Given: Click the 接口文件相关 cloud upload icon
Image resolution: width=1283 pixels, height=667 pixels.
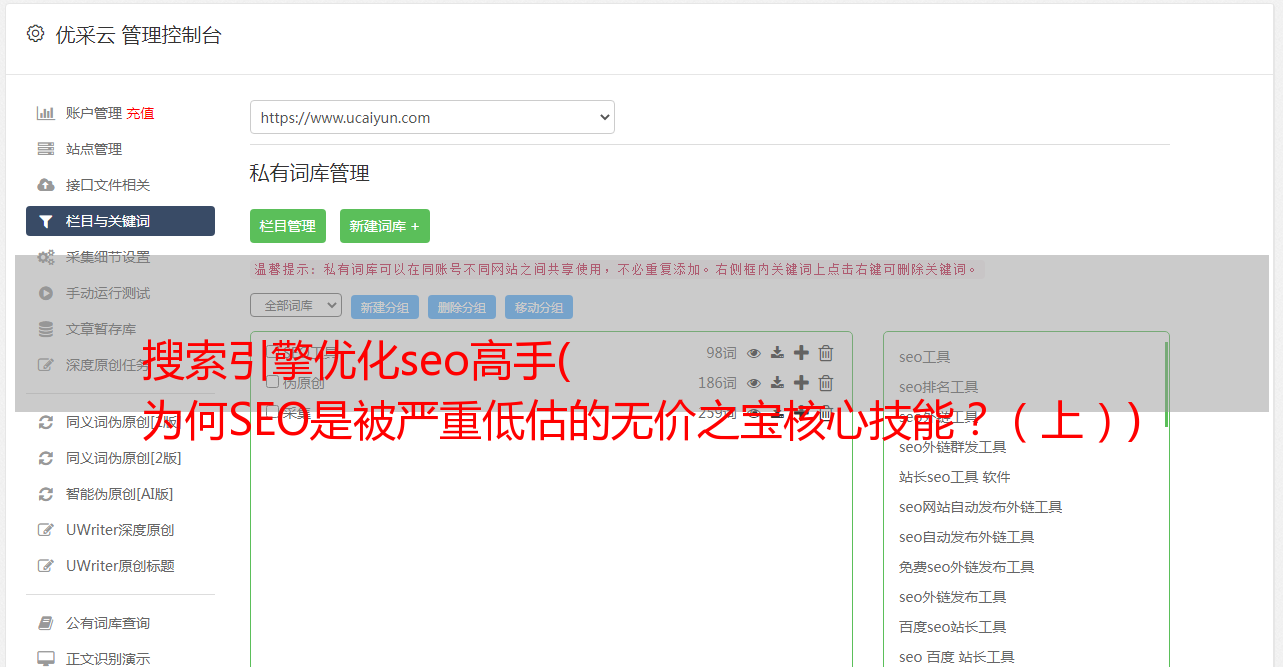Looking at the screenshot, I should [46, 185].
